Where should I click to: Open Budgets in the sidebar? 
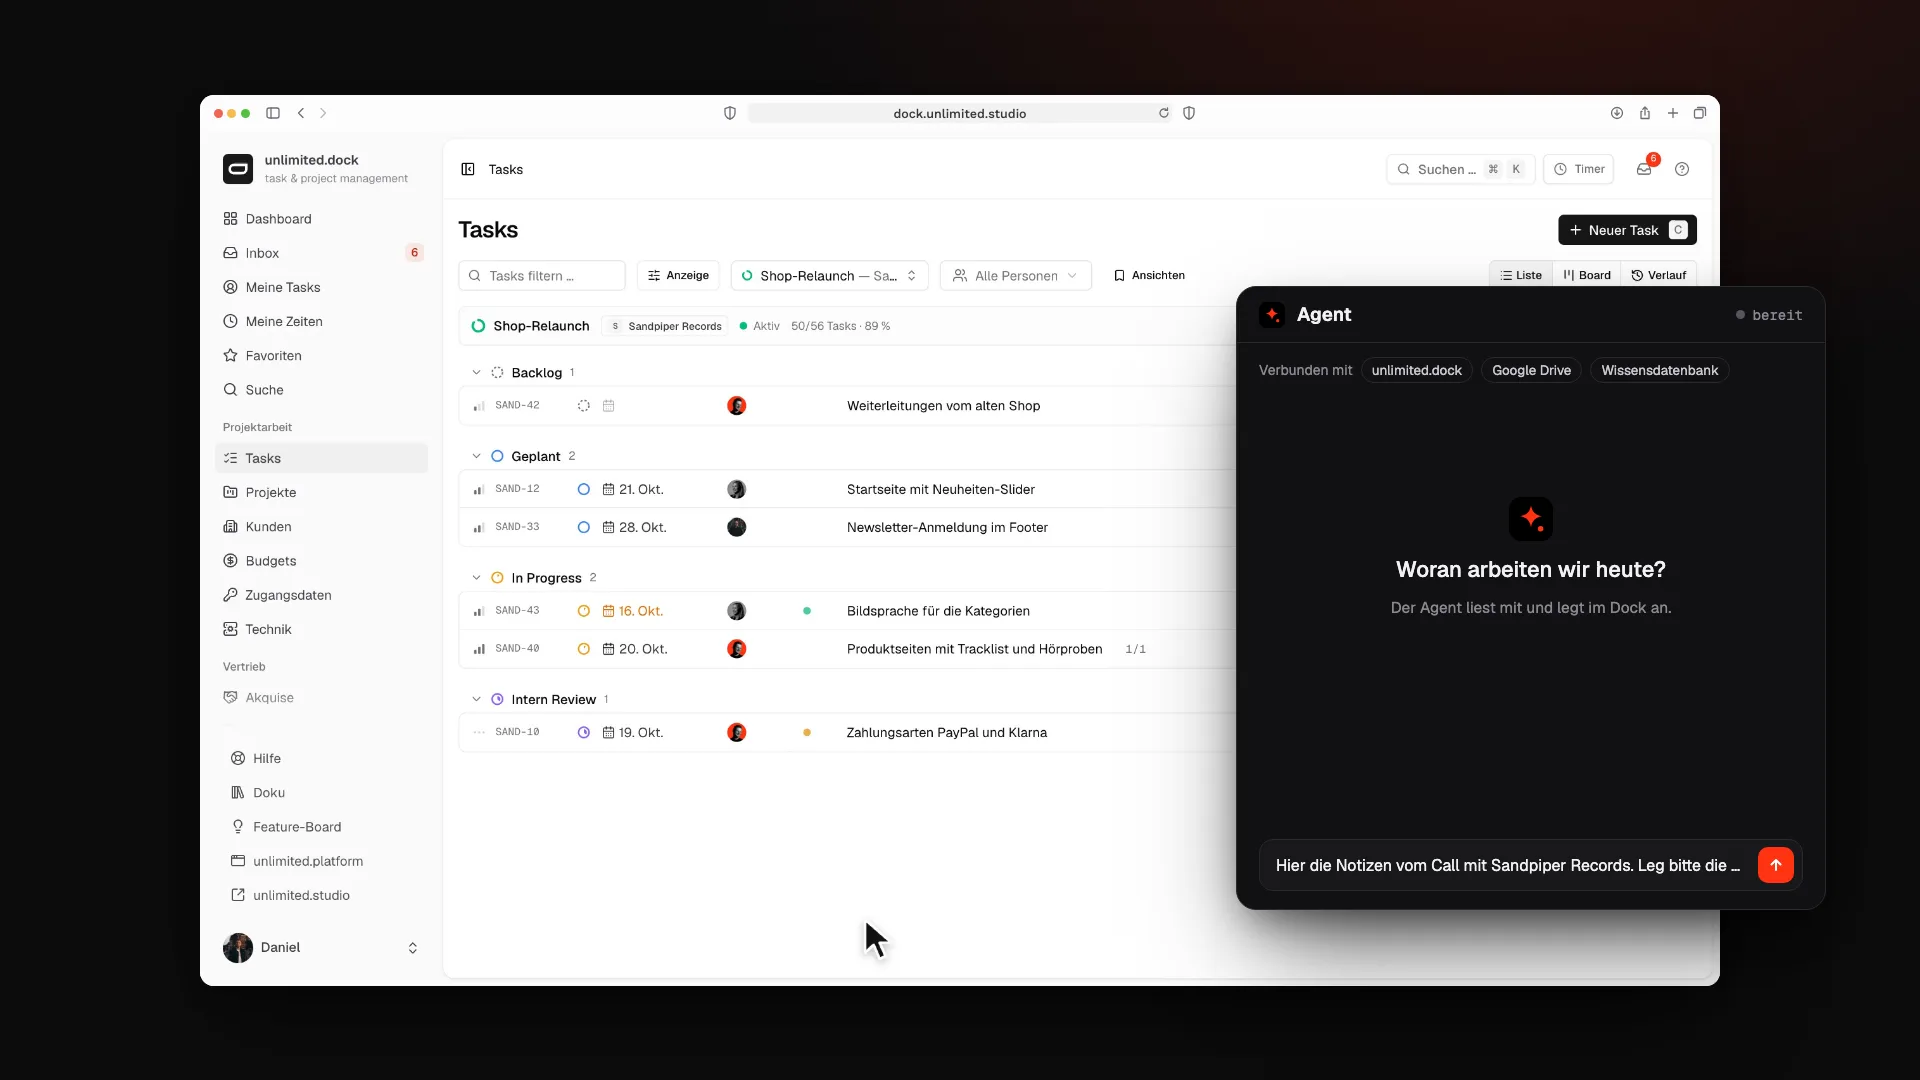pos(321,561)
